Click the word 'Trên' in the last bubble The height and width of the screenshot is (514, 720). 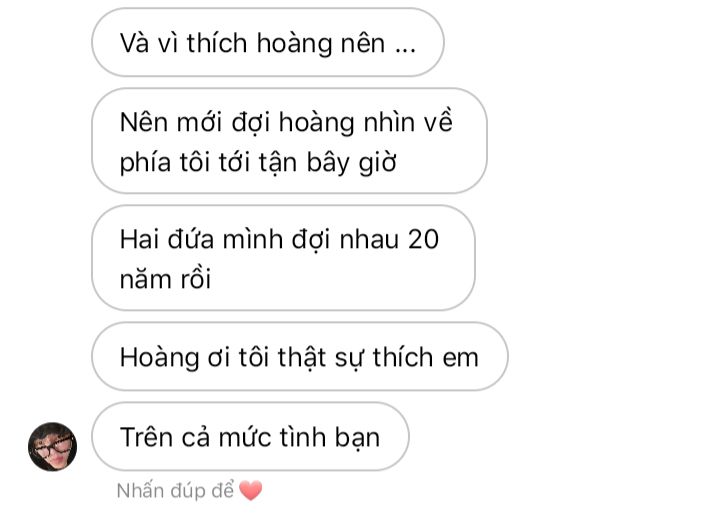(147, 437)
